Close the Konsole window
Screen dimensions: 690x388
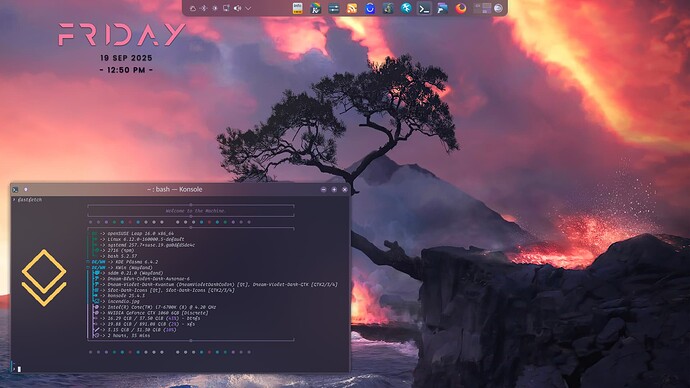click(345, 190)
